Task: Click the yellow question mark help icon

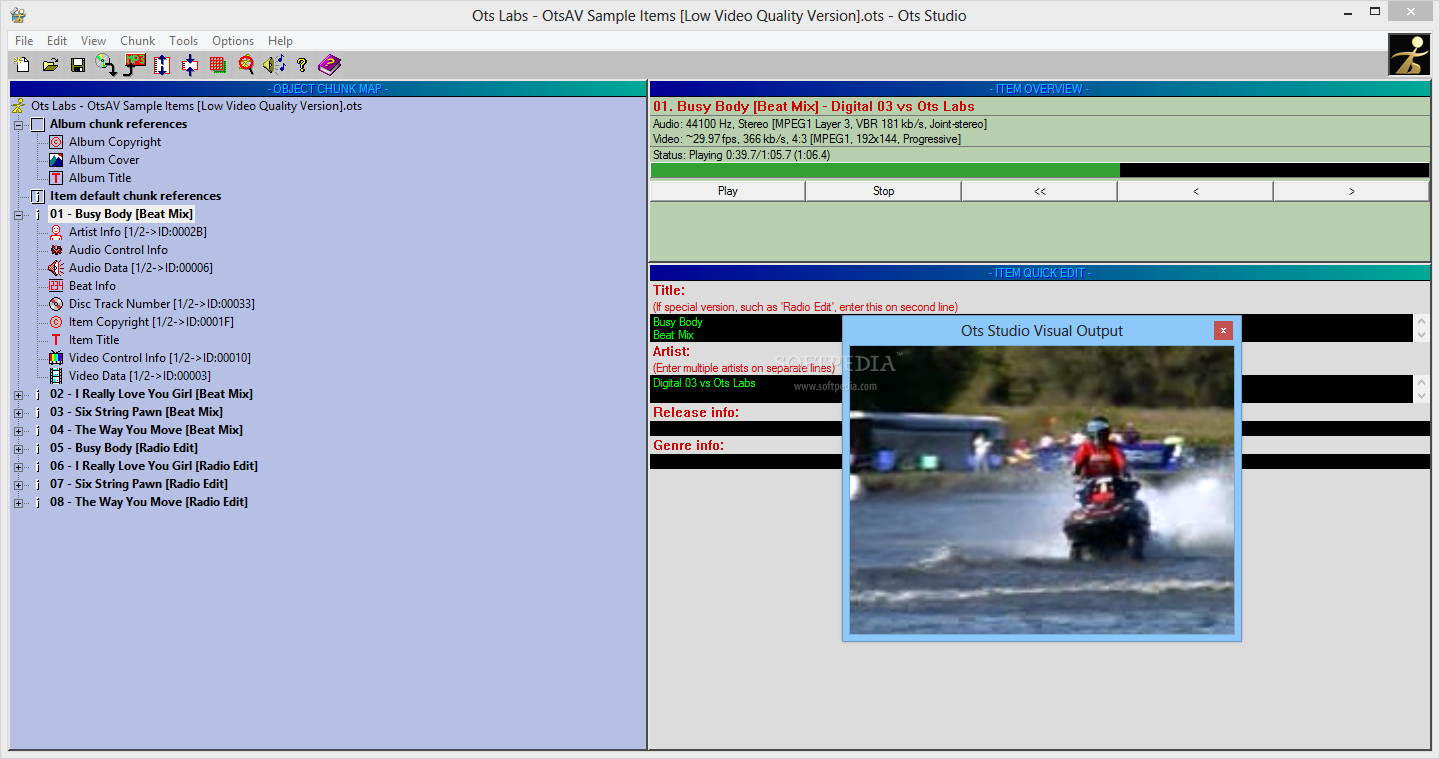Action: (302, 65)
